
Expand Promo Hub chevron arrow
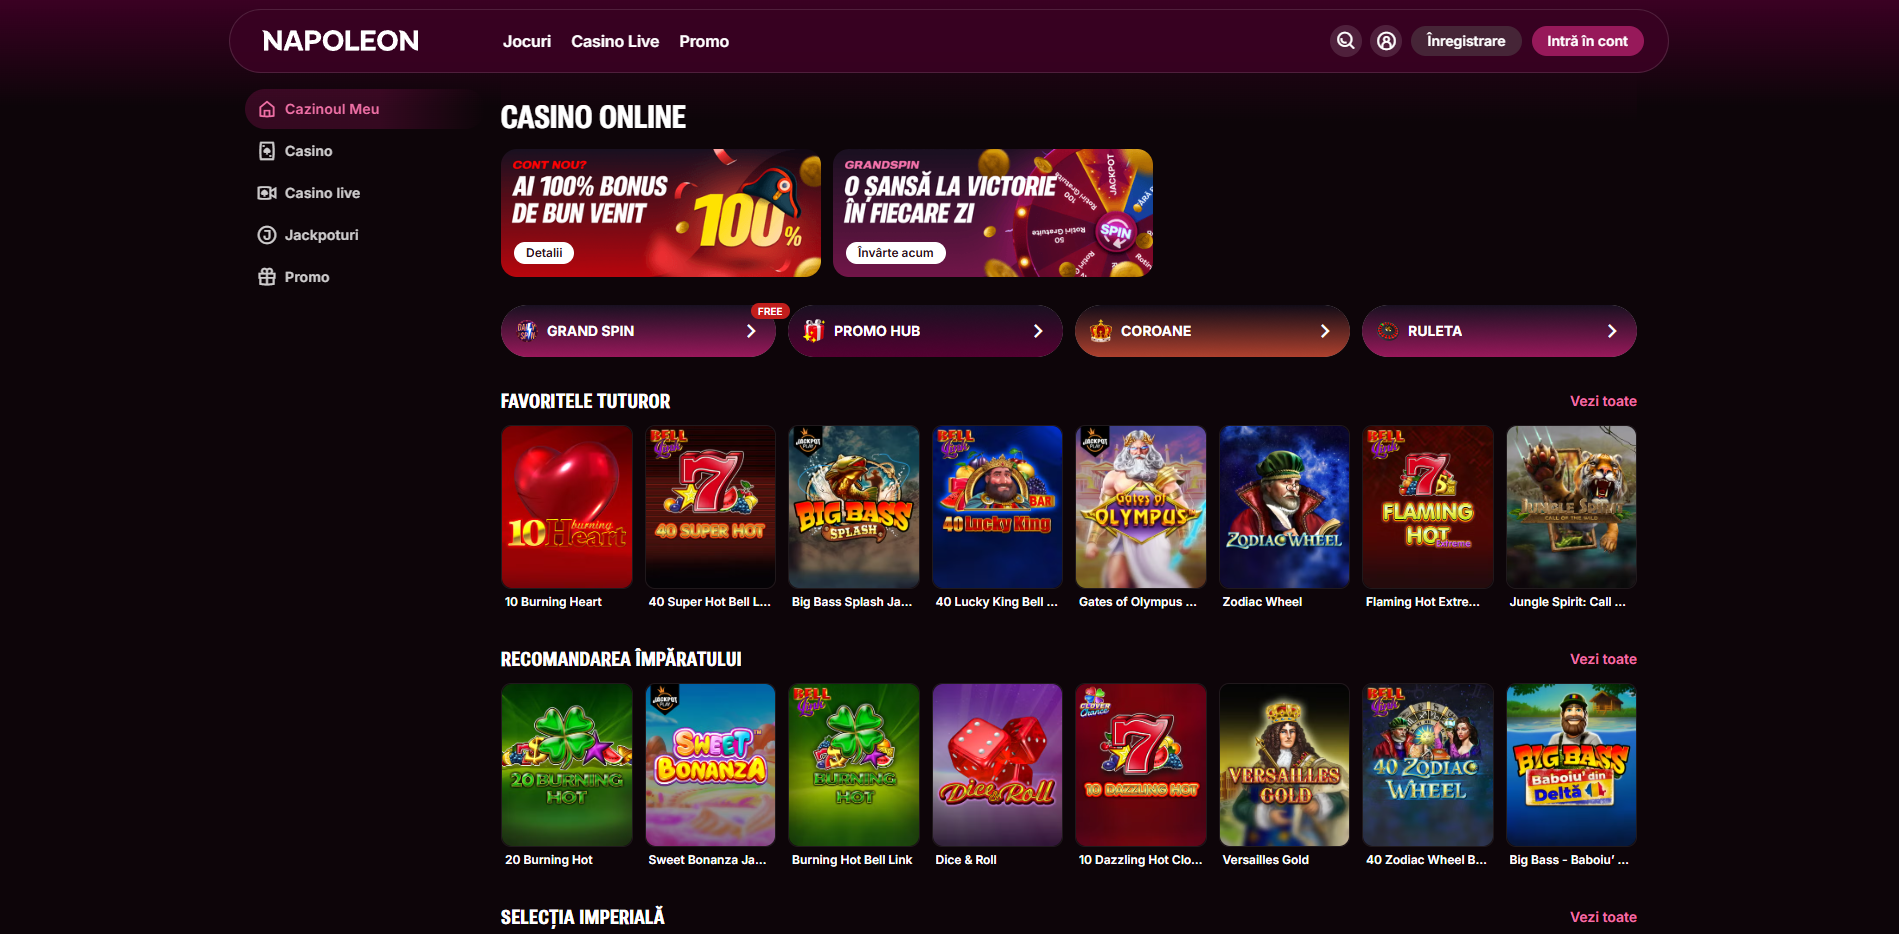coord(1038,331)
